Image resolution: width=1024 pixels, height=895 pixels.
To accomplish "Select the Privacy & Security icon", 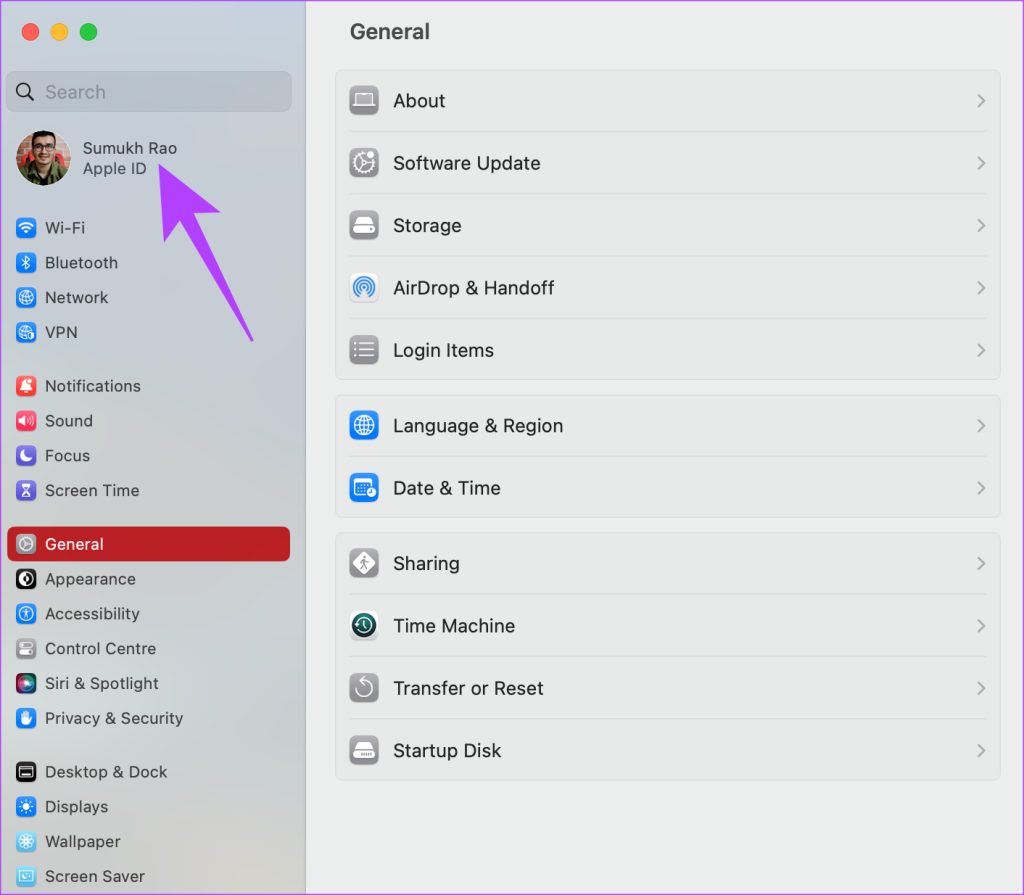I will click(x=25, y=719).
